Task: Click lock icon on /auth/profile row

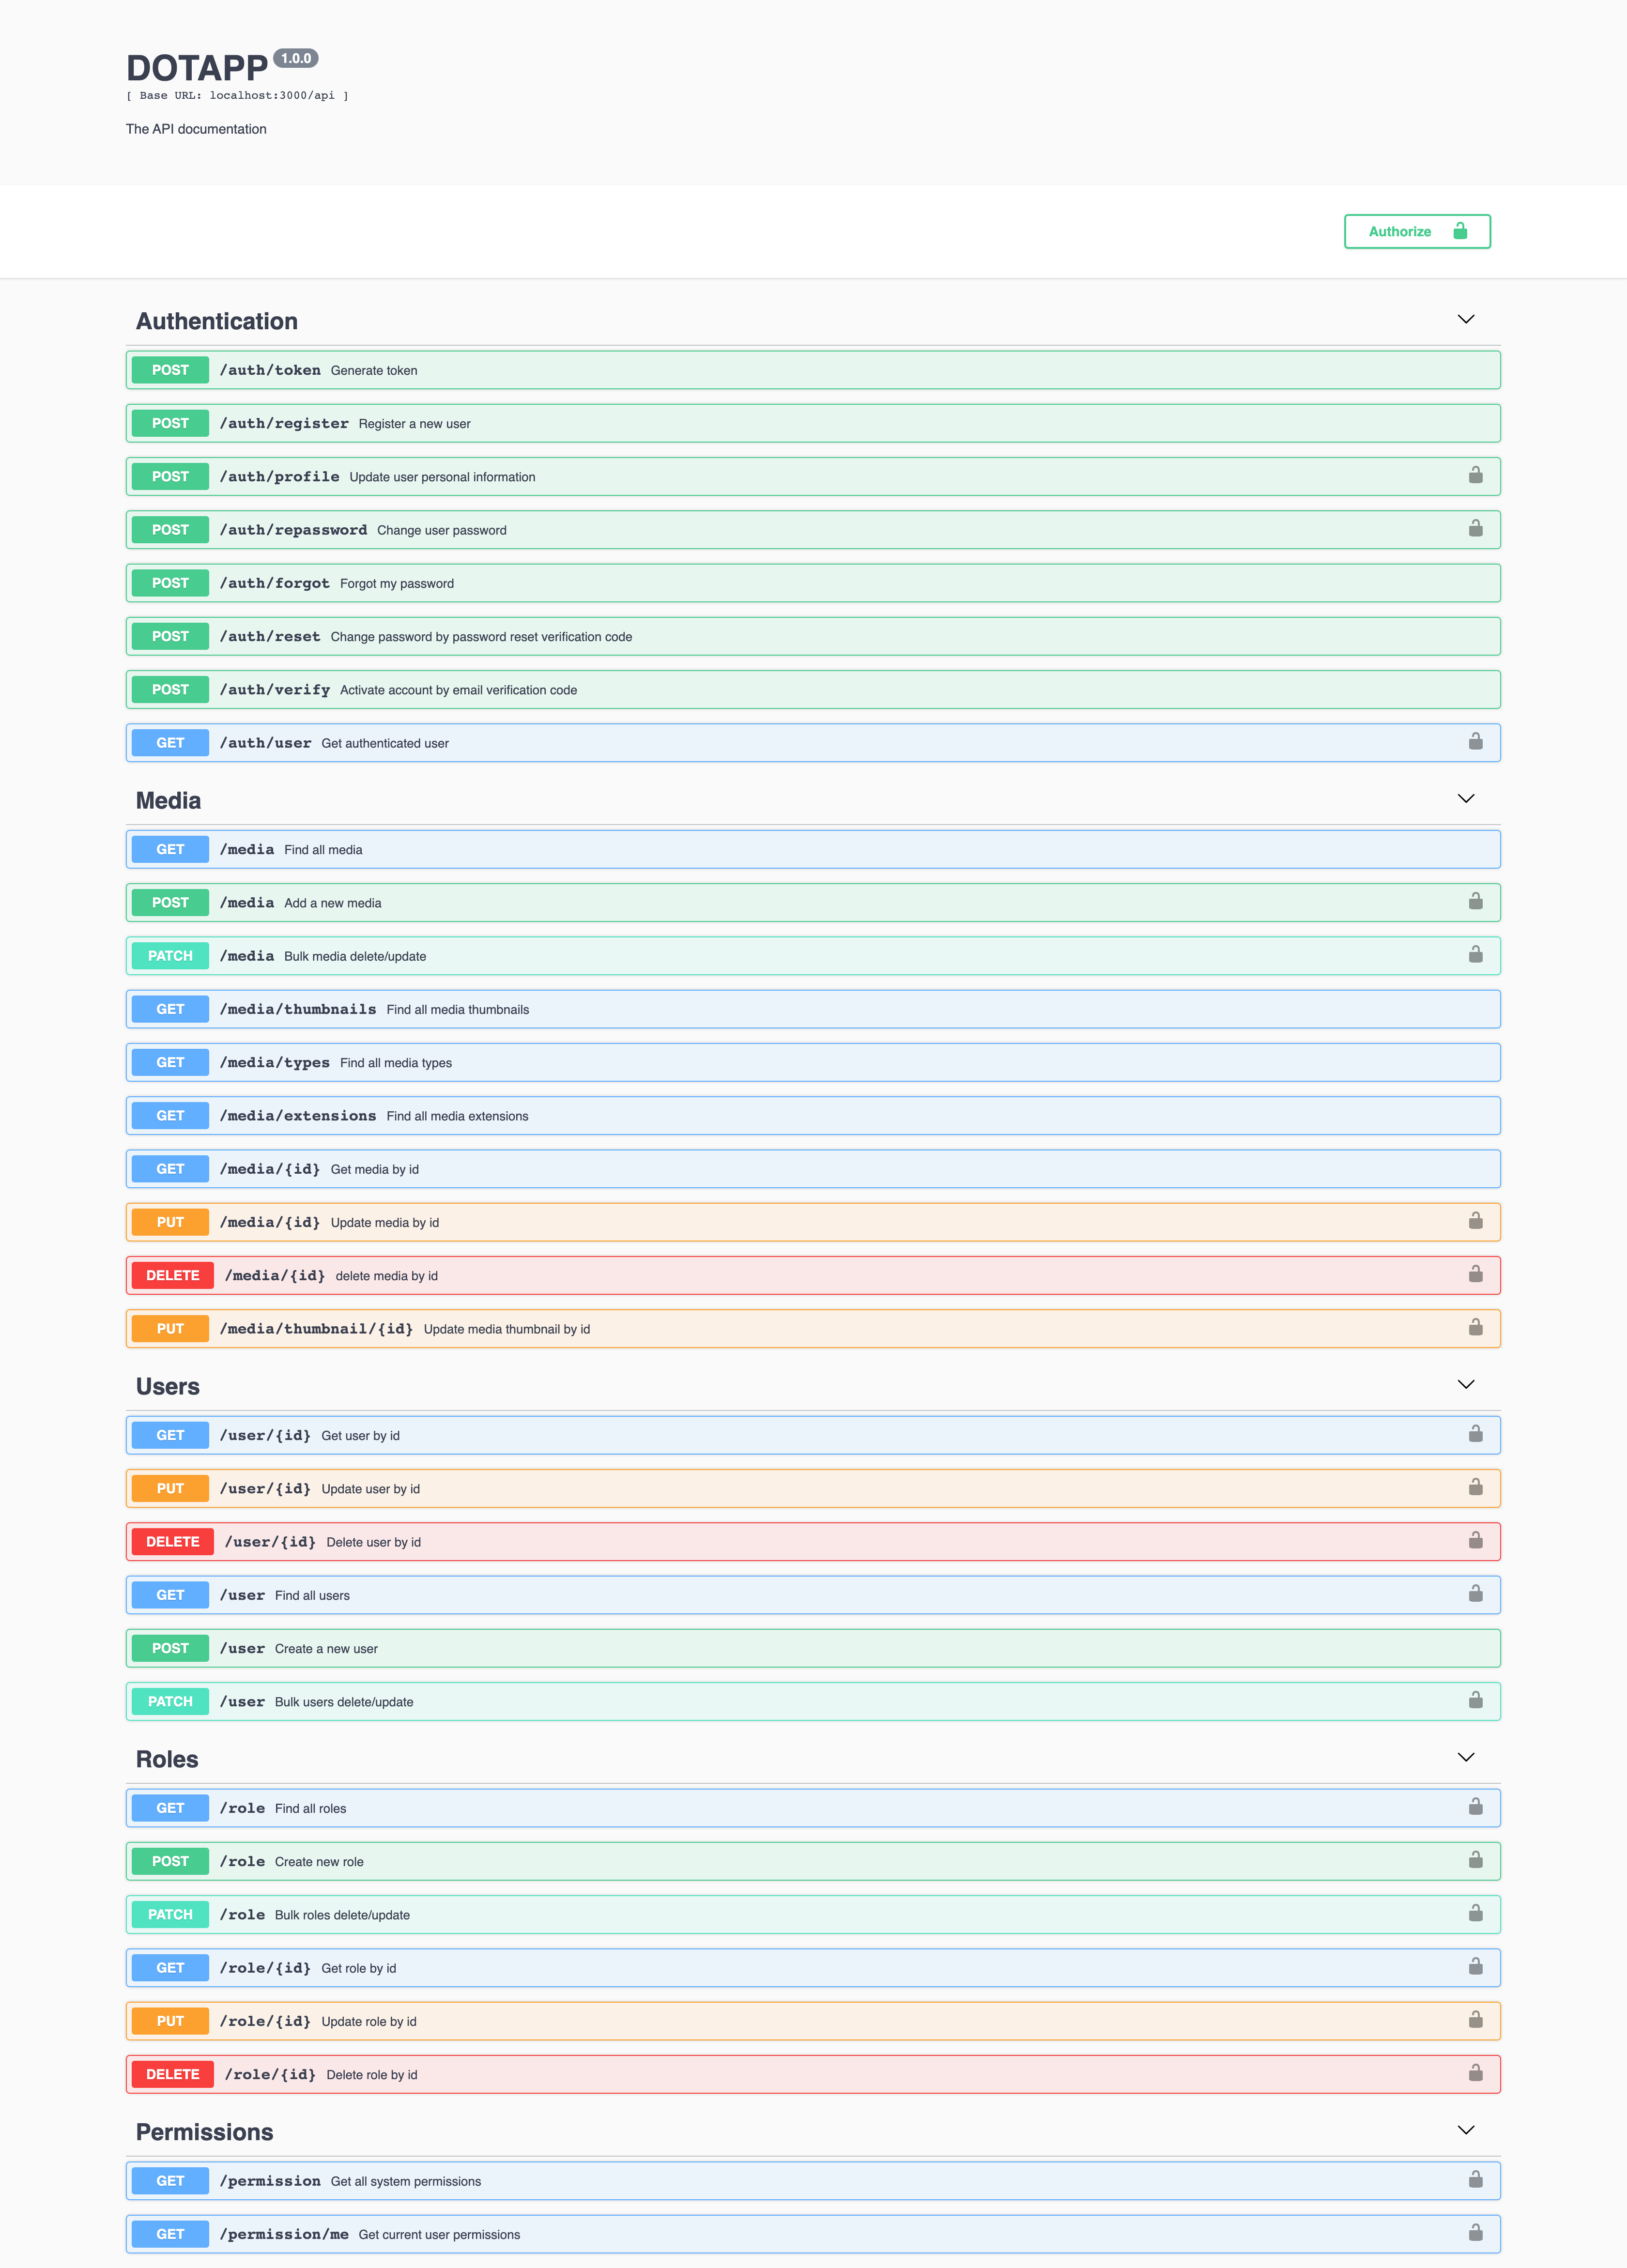Action: click(1475, 476)
